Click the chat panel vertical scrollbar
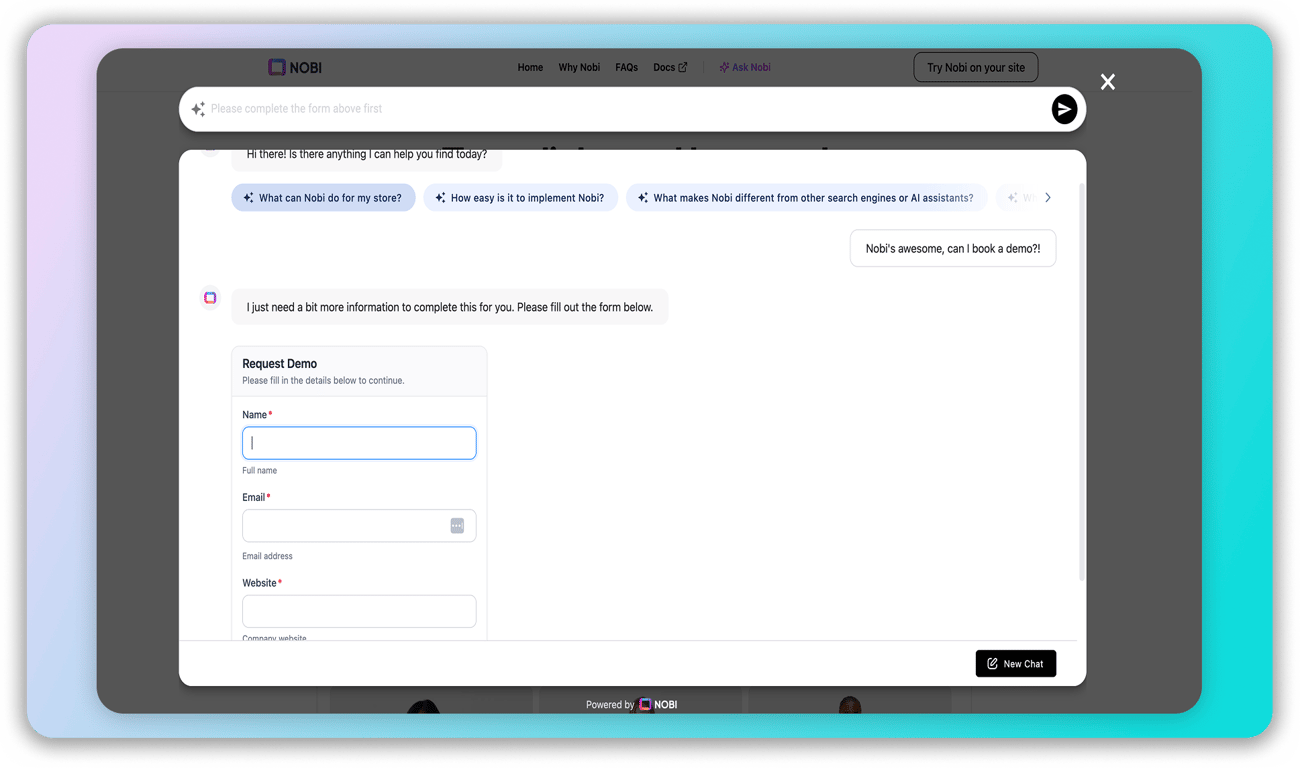Viewport: 1300px width, 768px height. point(1082,380)
